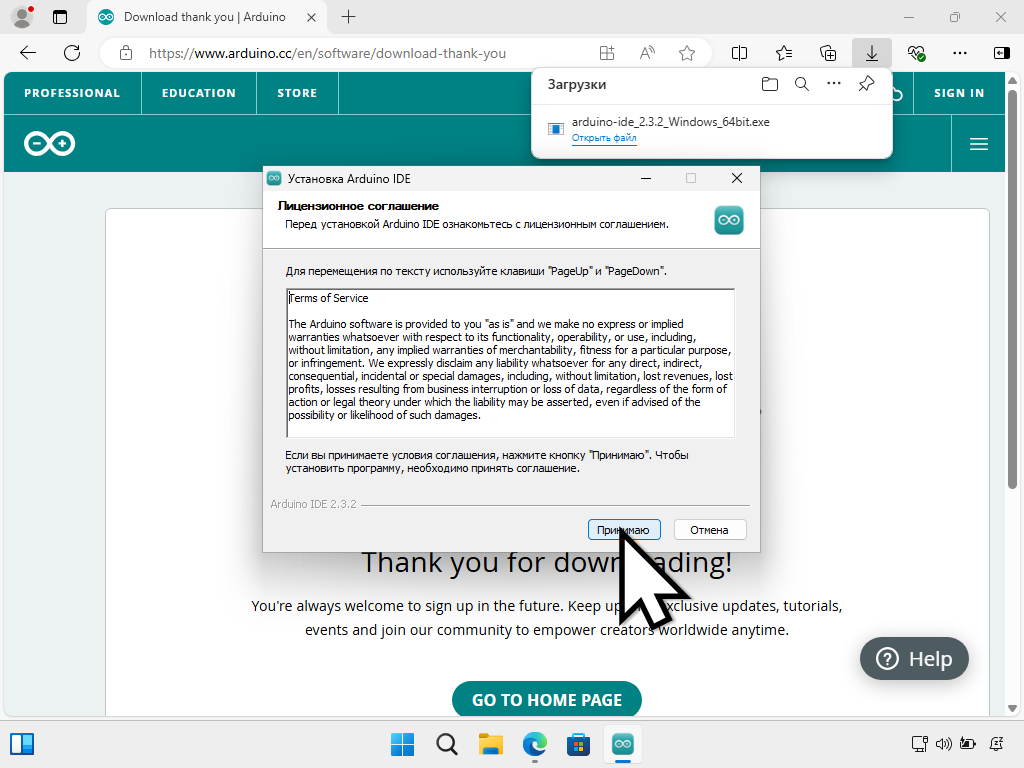Open EDUCATION nav item
Screen dimensions: 1024x768
pyautogui.click(x=199, y=93)
